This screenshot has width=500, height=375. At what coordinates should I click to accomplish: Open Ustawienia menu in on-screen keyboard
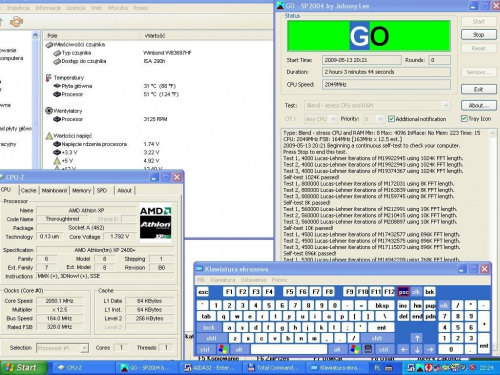click(253, 280)
